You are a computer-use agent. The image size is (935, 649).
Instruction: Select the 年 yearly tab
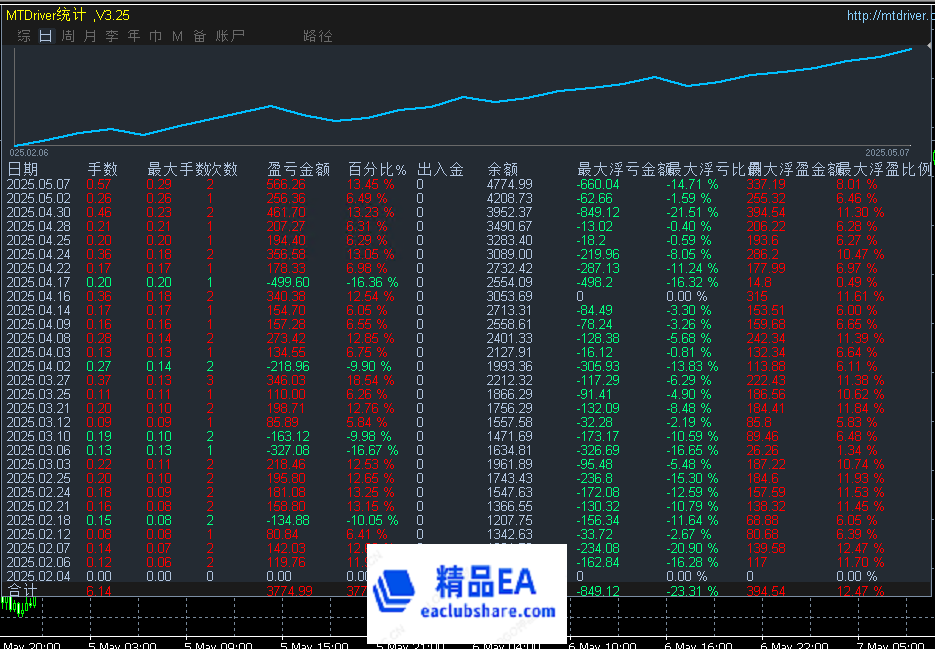pyautogui.click(x=134, y=36)
